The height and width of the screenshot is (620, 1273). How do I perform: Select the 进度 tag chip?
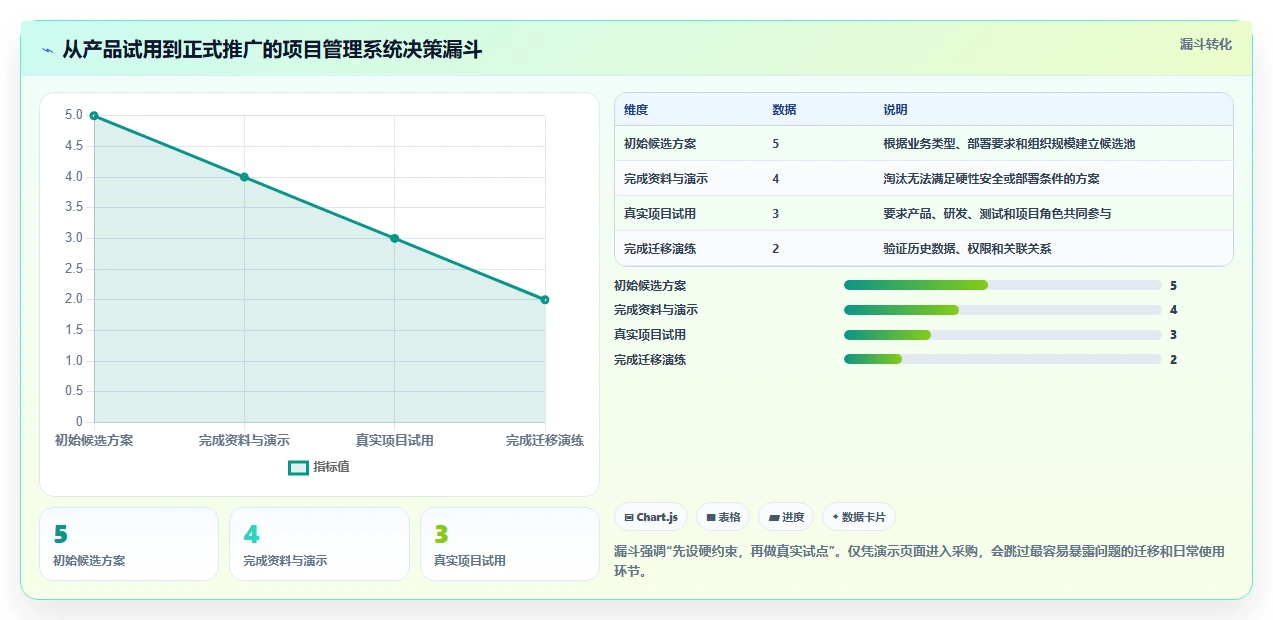click(786, 517)
